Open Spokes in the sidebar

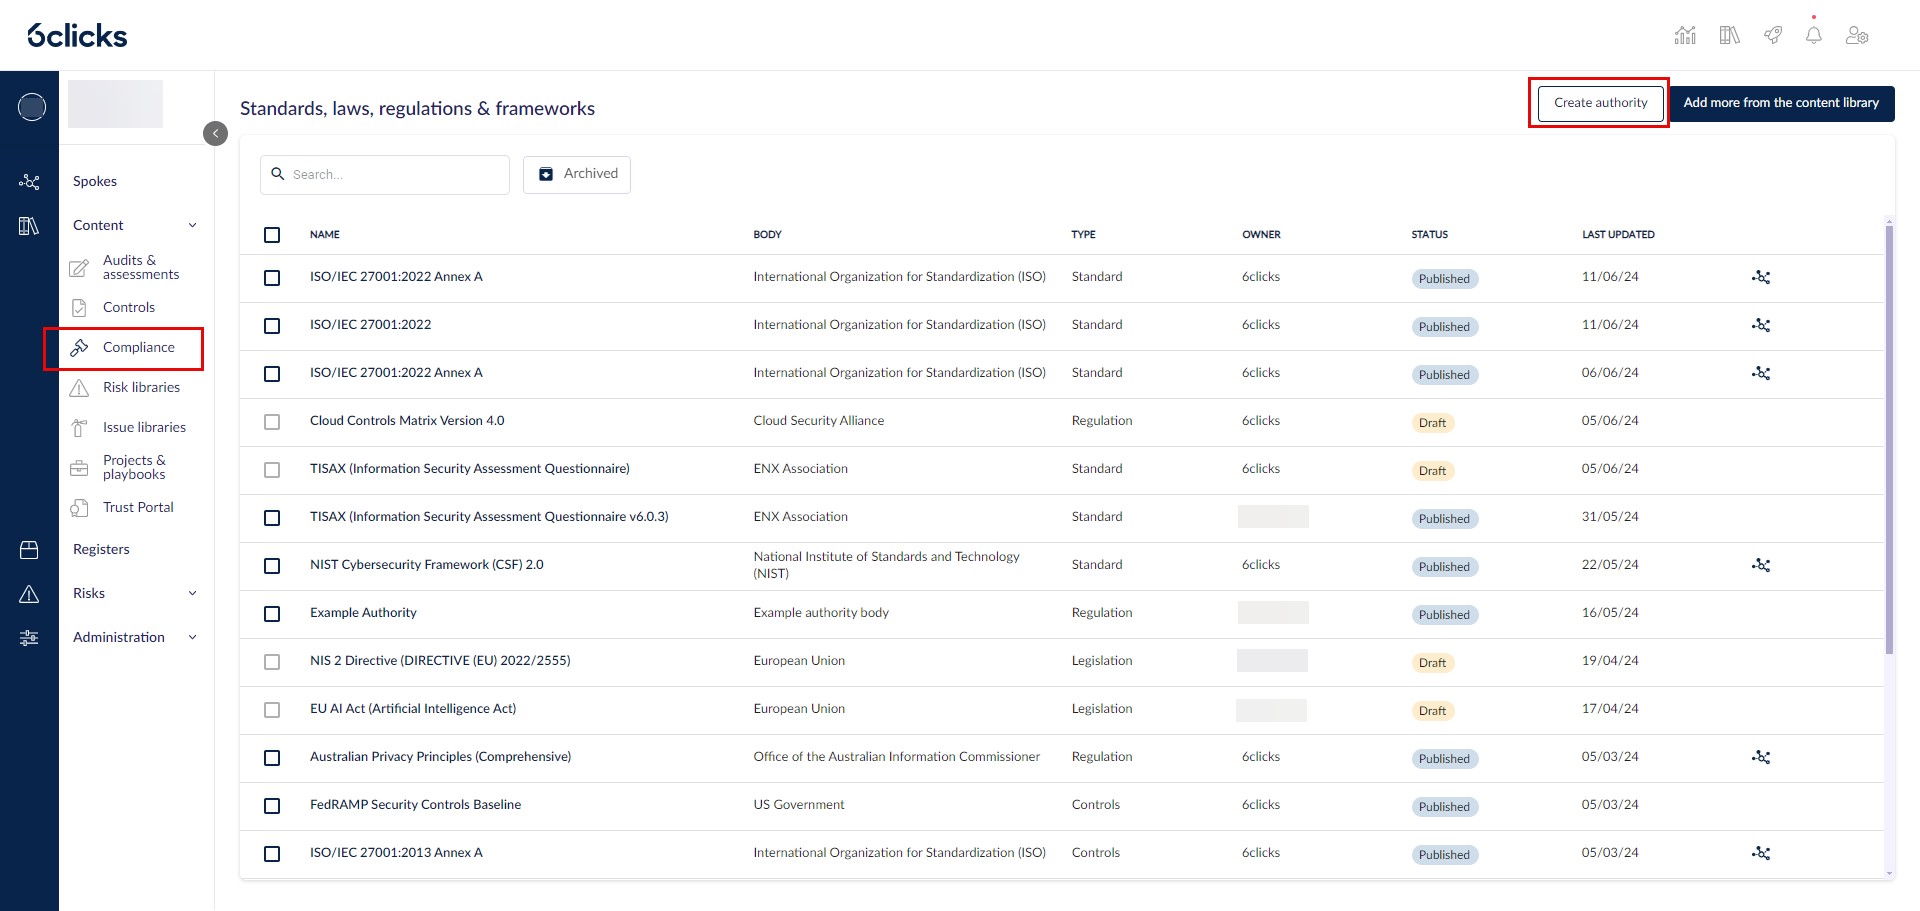pos(95,181)
